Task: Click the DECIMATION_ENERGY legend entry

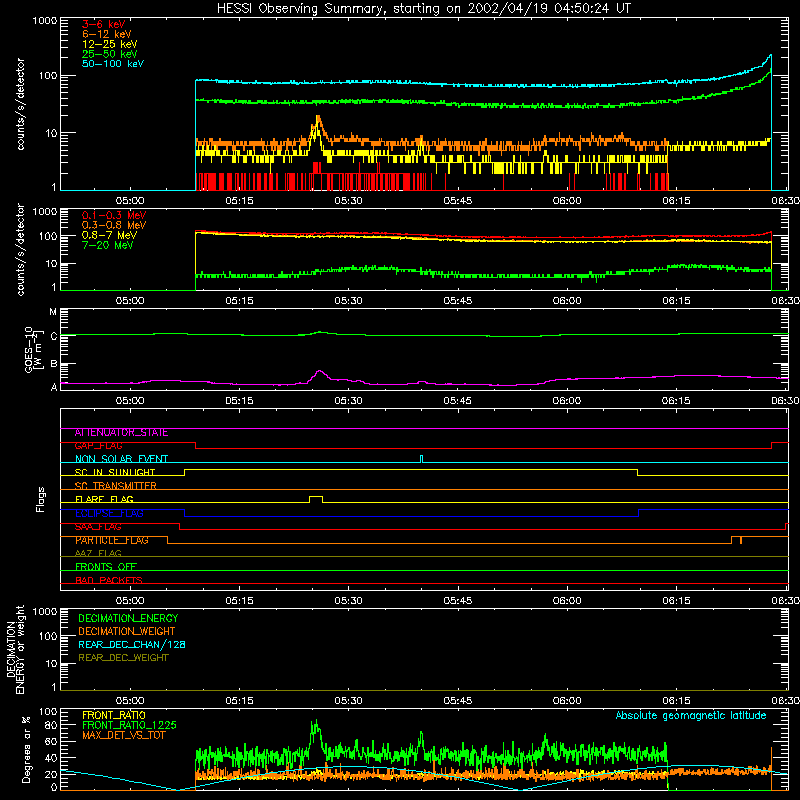Action: (128, 618)
